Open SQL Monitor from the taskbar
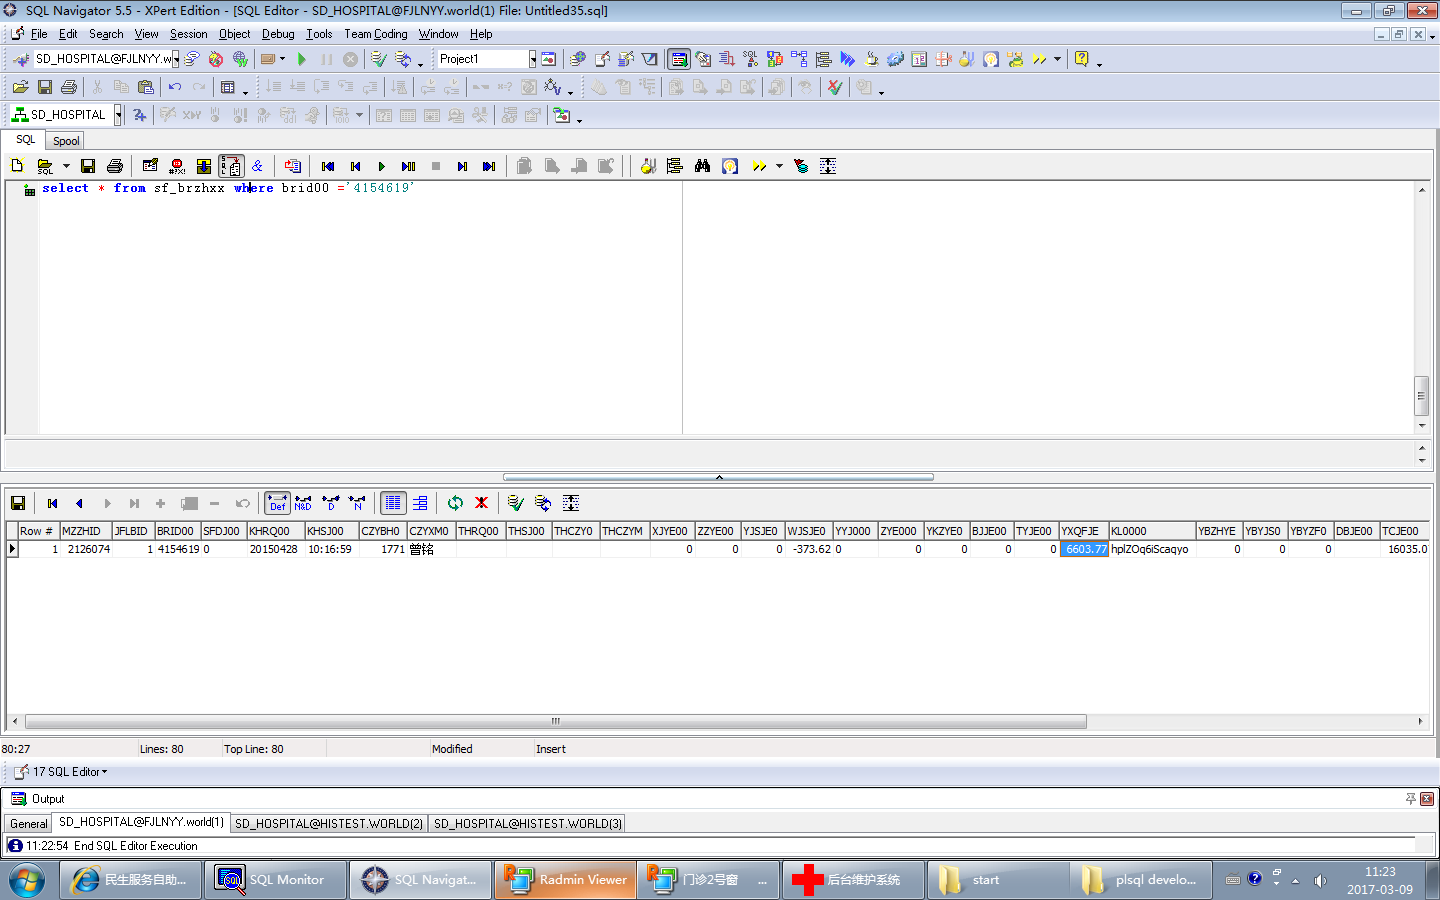The height and width of the screenshot is (900, 1440). tap(277, 880)
